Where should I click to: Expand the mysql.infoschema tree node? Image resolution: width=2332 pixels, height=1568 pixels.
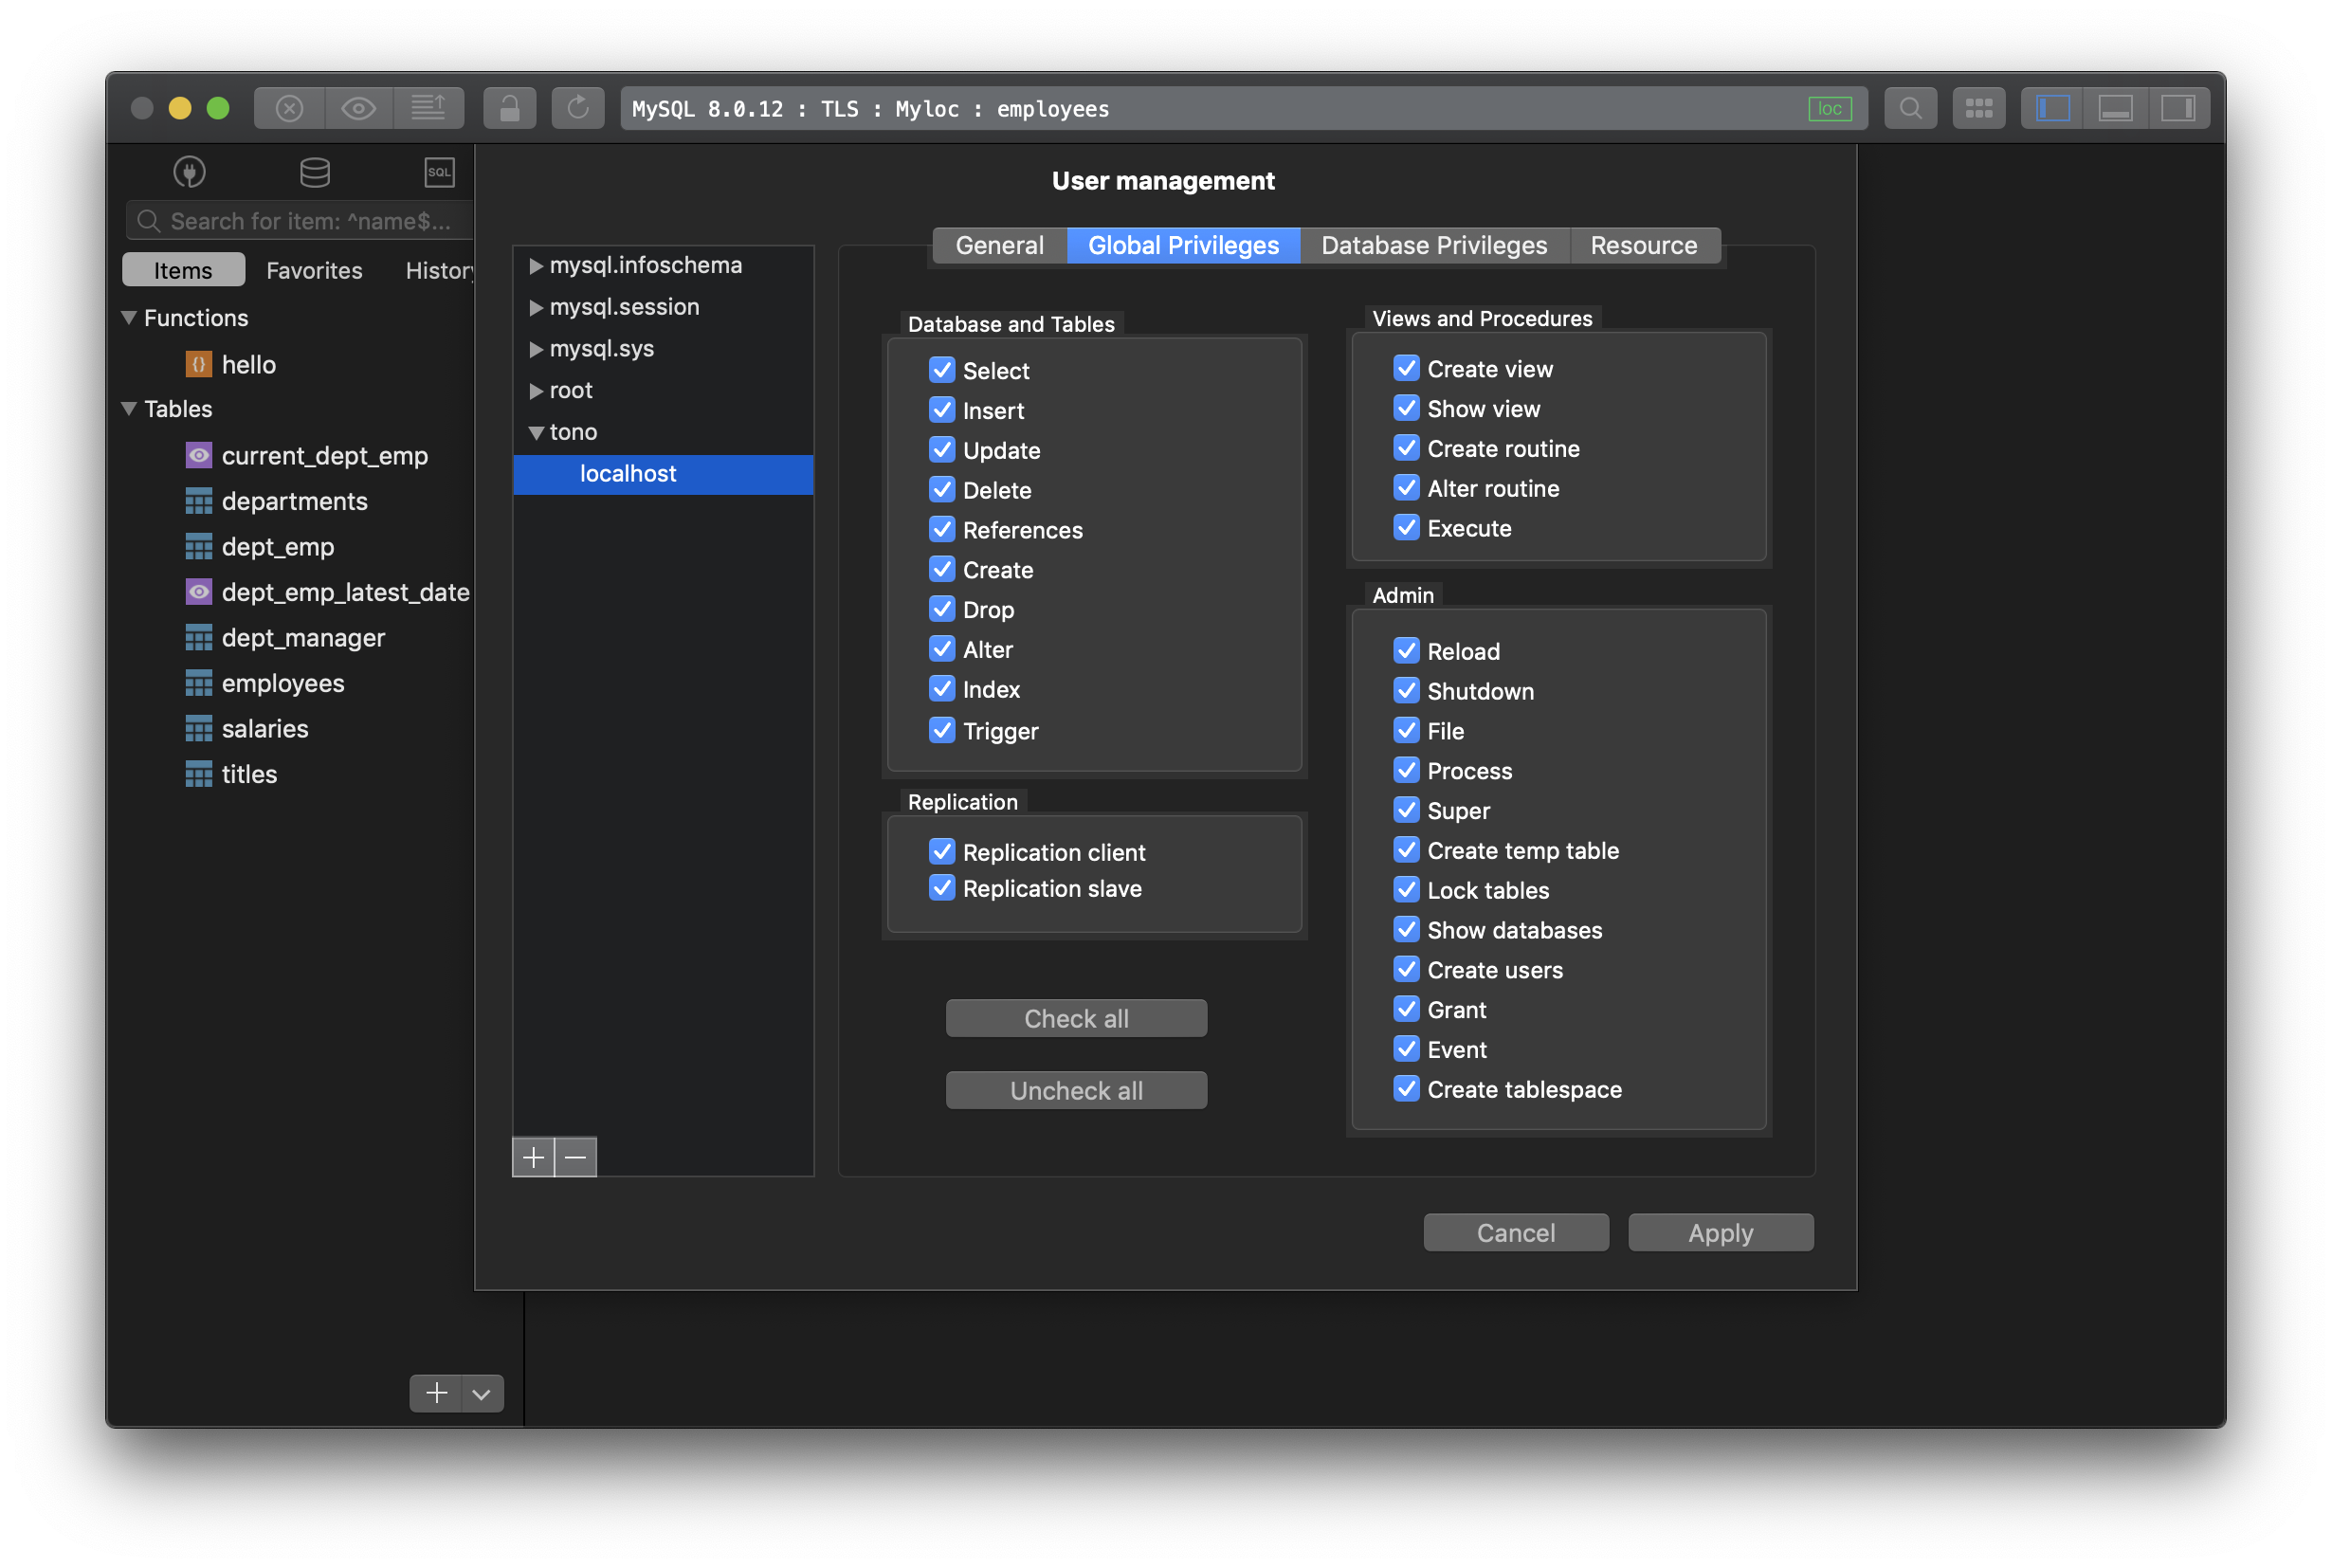click(x=534, y=264)
